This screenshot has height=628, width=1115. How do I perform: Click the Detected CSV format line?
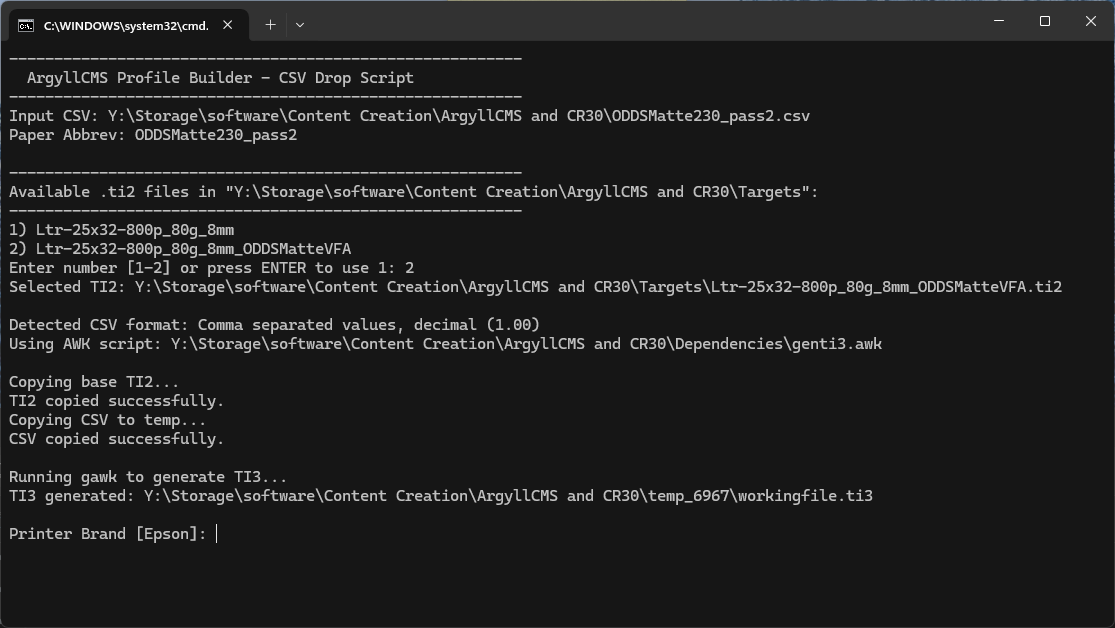coord(274,325)
